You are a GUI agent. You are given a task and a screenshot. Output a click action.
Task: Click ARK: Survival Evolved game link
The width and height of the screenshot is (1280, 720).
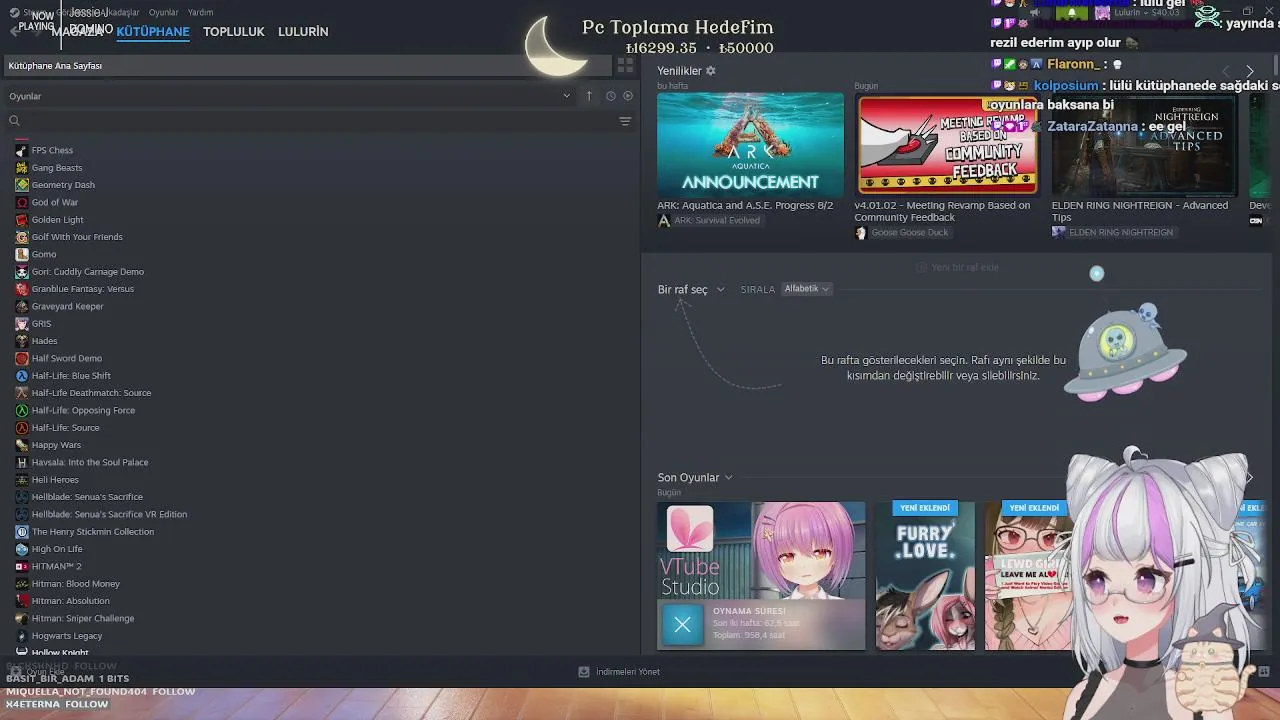click(717, 220)
